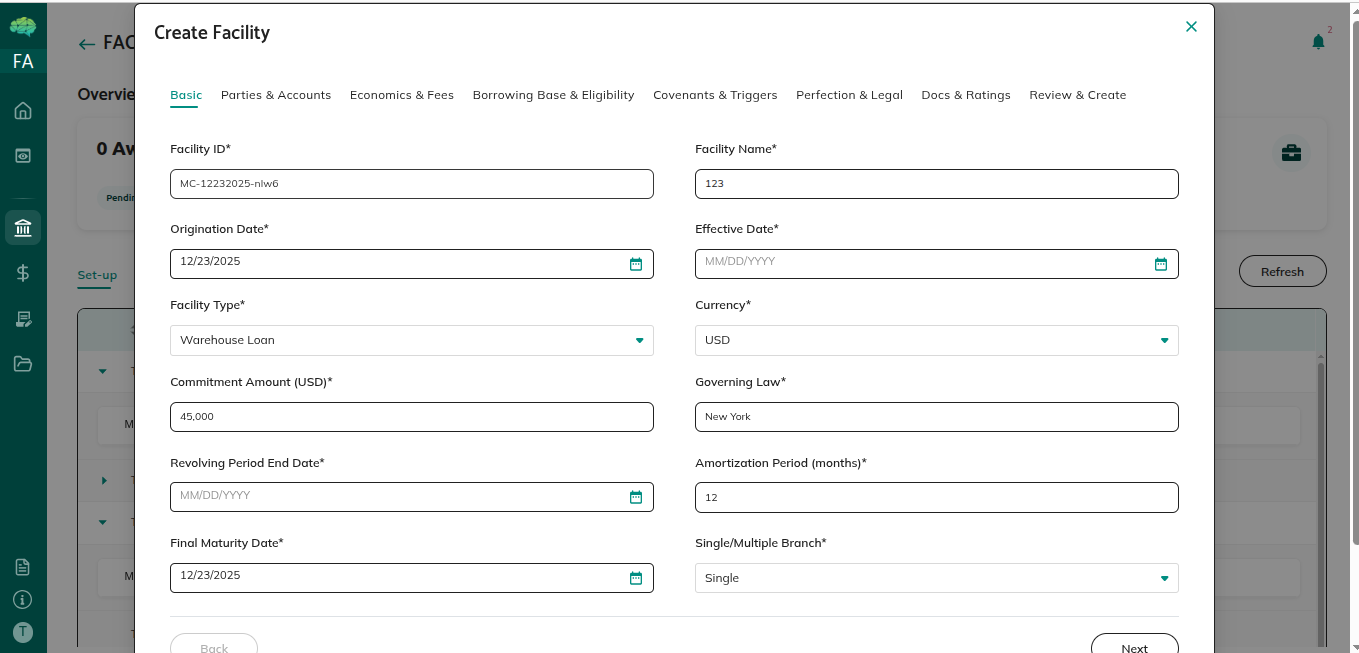Viewport: 1359px width, 653px height.
Task: Click the Next button
Action: point(1134,646)
